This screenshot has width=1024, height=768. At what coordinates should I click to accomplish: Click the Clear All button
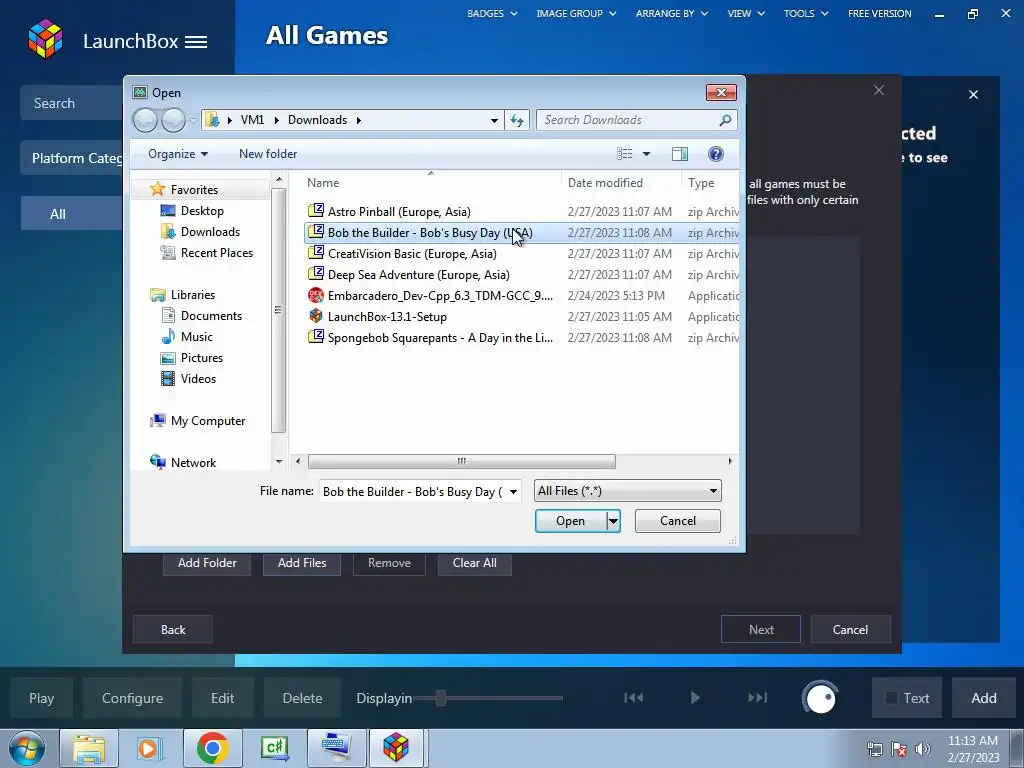(x=475, y=563)
